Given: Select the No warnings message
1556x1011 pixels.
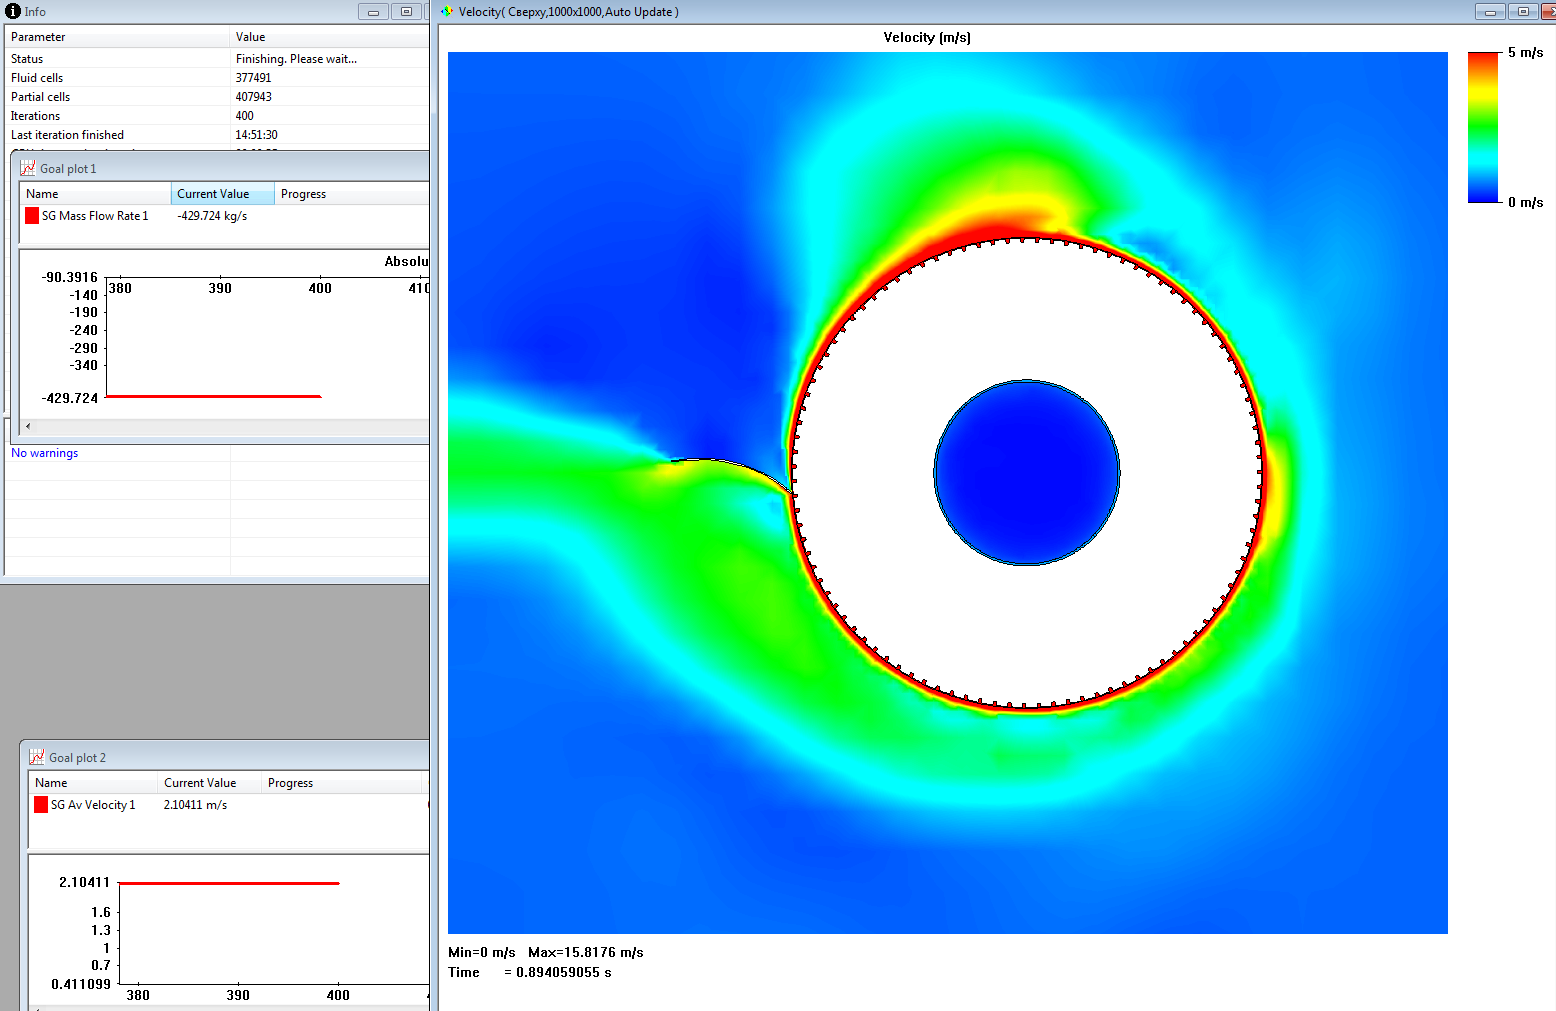Looking at the screenshot, I should pos(45,453).
